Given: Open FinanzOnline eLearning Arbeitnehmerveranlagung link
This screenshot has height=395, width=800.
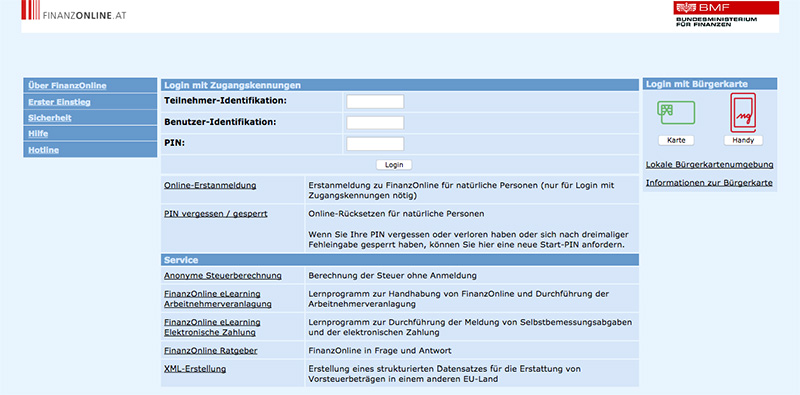Looking at the screenshot, I should (218, 299).
